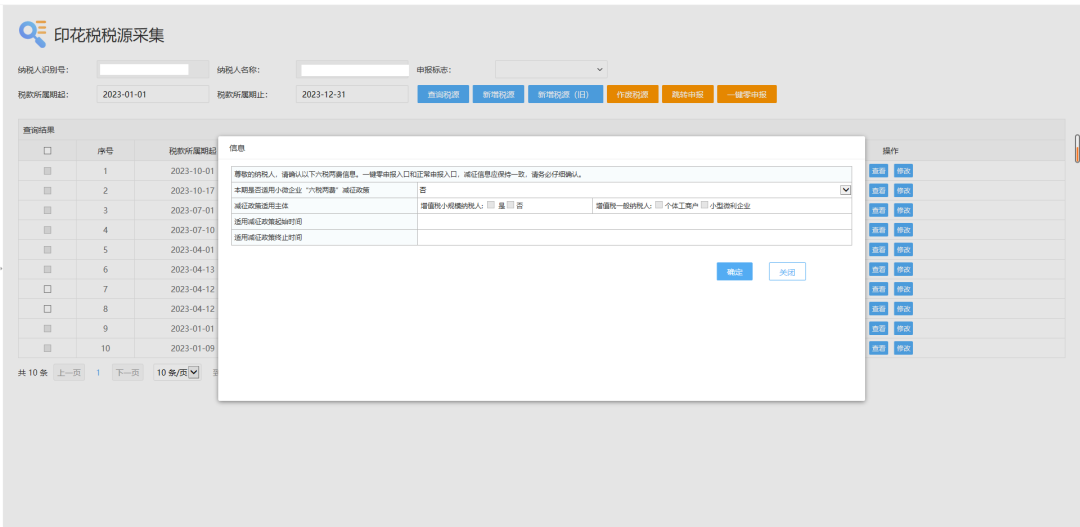The height and width of the screenshot is (527, 1080).
Task: Click 查看 for row 5
Action: [x=878, y=249]
